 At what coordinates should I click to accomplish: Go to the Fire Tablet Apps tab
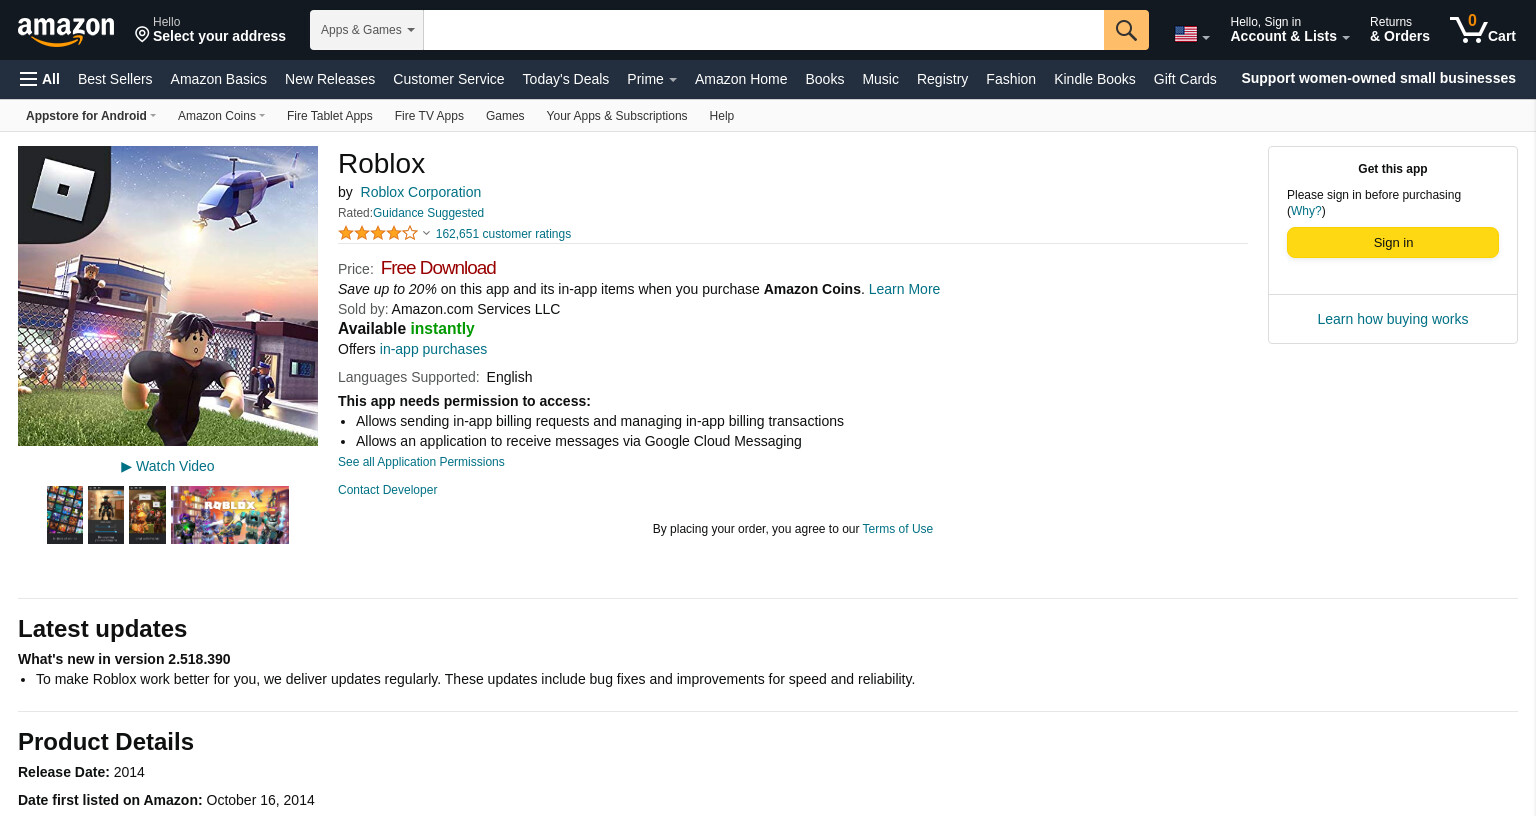coord(330,116)
